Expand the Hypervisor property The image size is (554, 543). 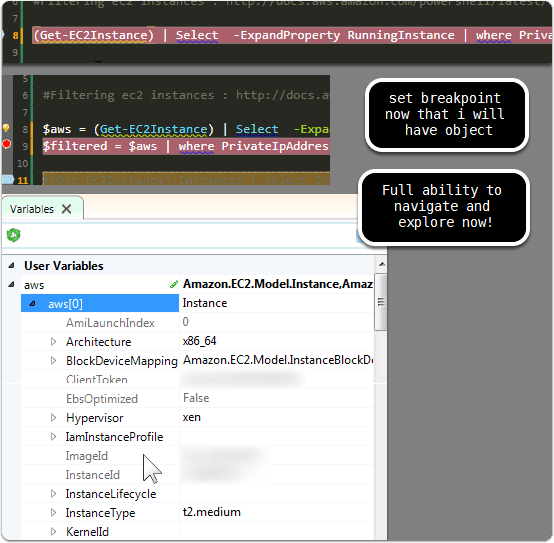(53, 418)
